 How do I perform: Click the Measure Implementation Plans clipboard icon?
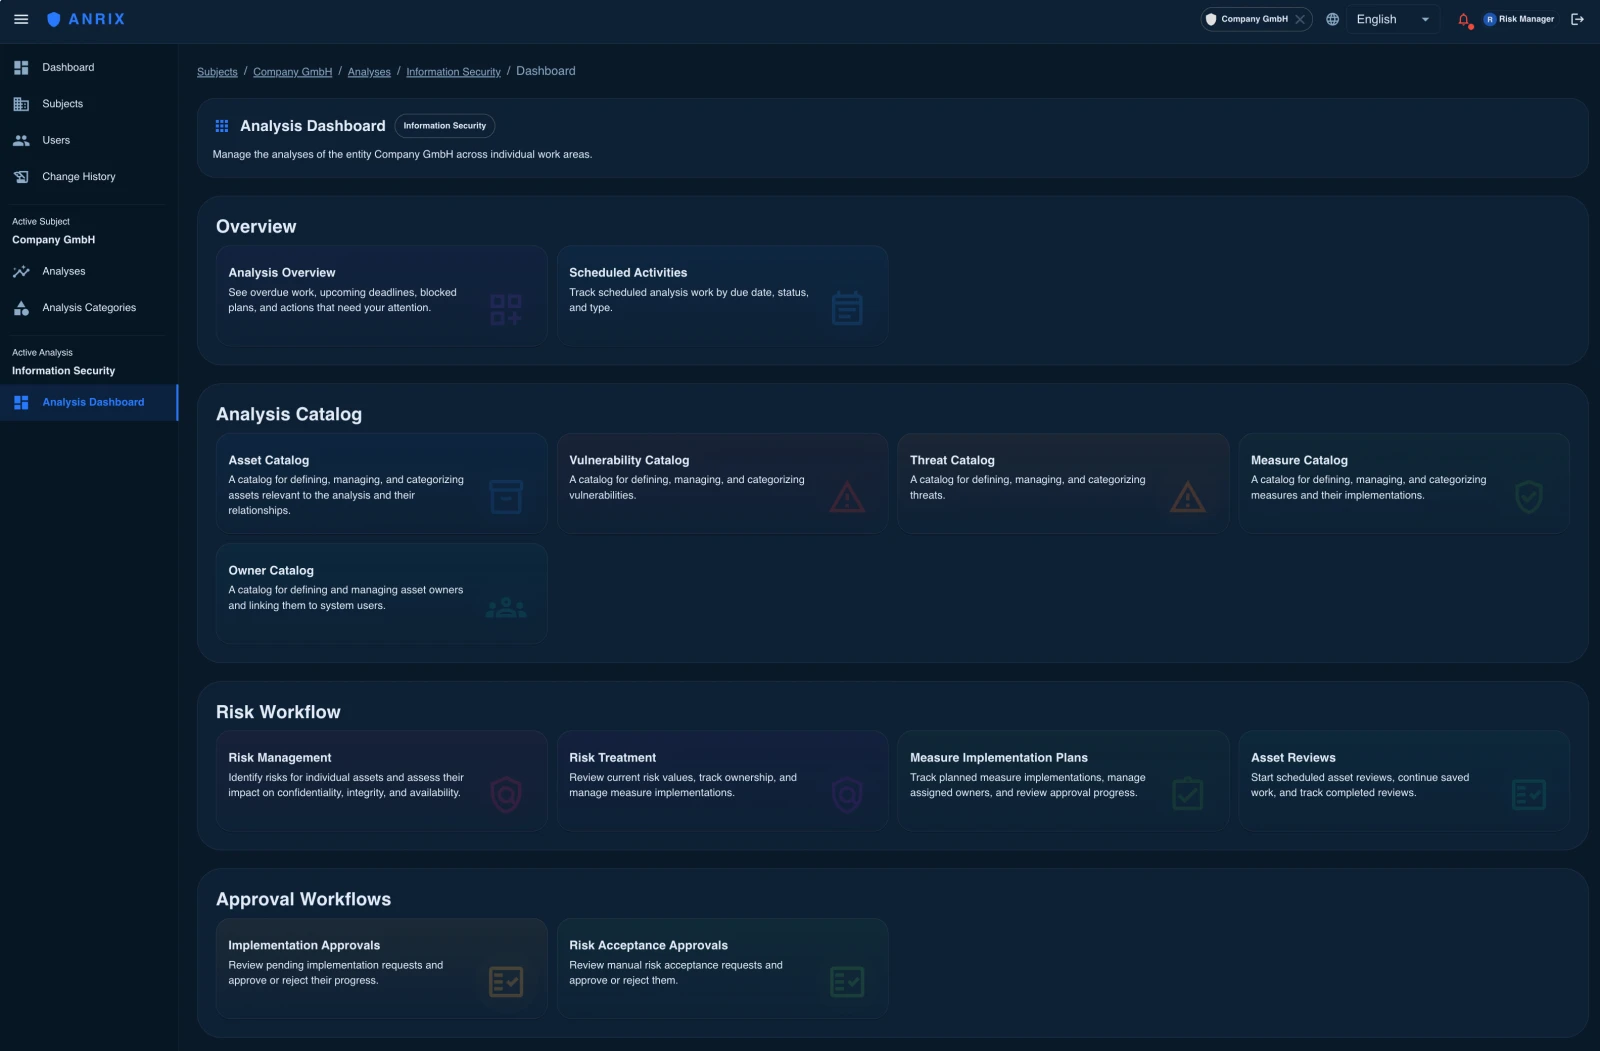click(x=1188, y=794)
